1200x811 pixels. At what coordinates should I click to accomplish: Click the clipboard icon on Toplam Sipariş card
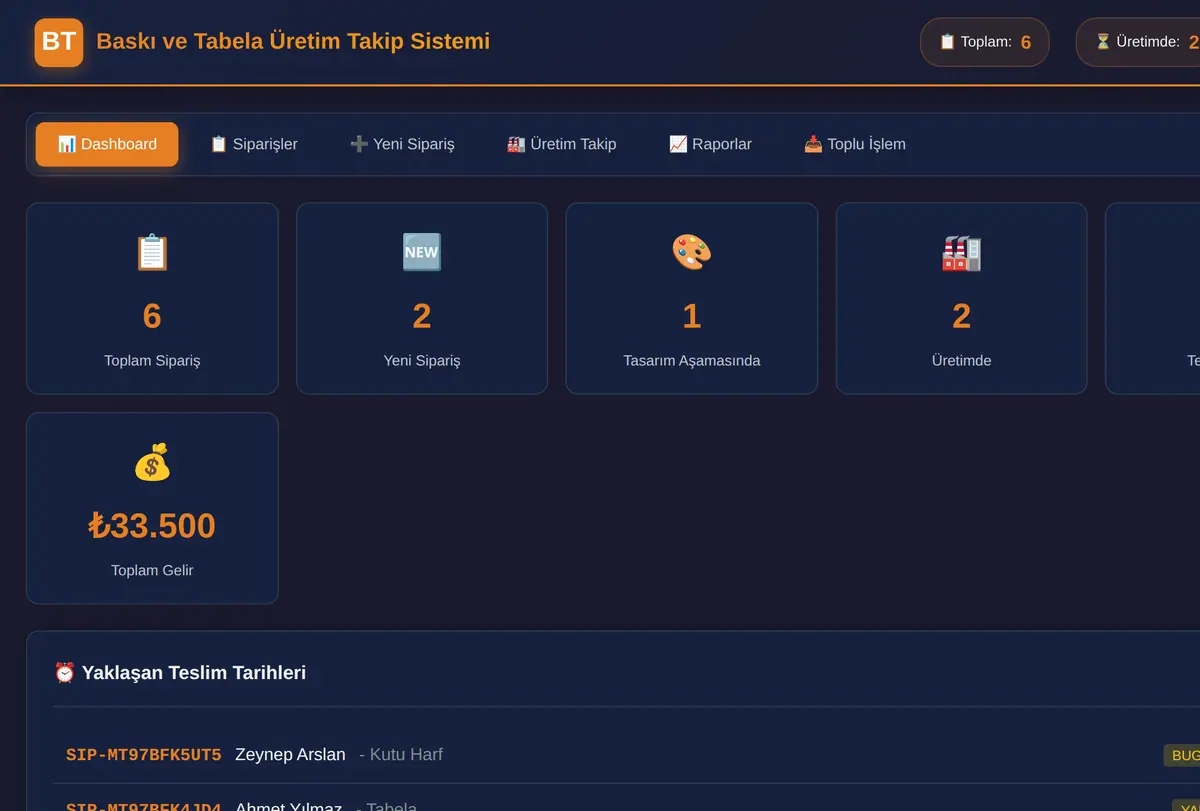(x=152, y=252)
